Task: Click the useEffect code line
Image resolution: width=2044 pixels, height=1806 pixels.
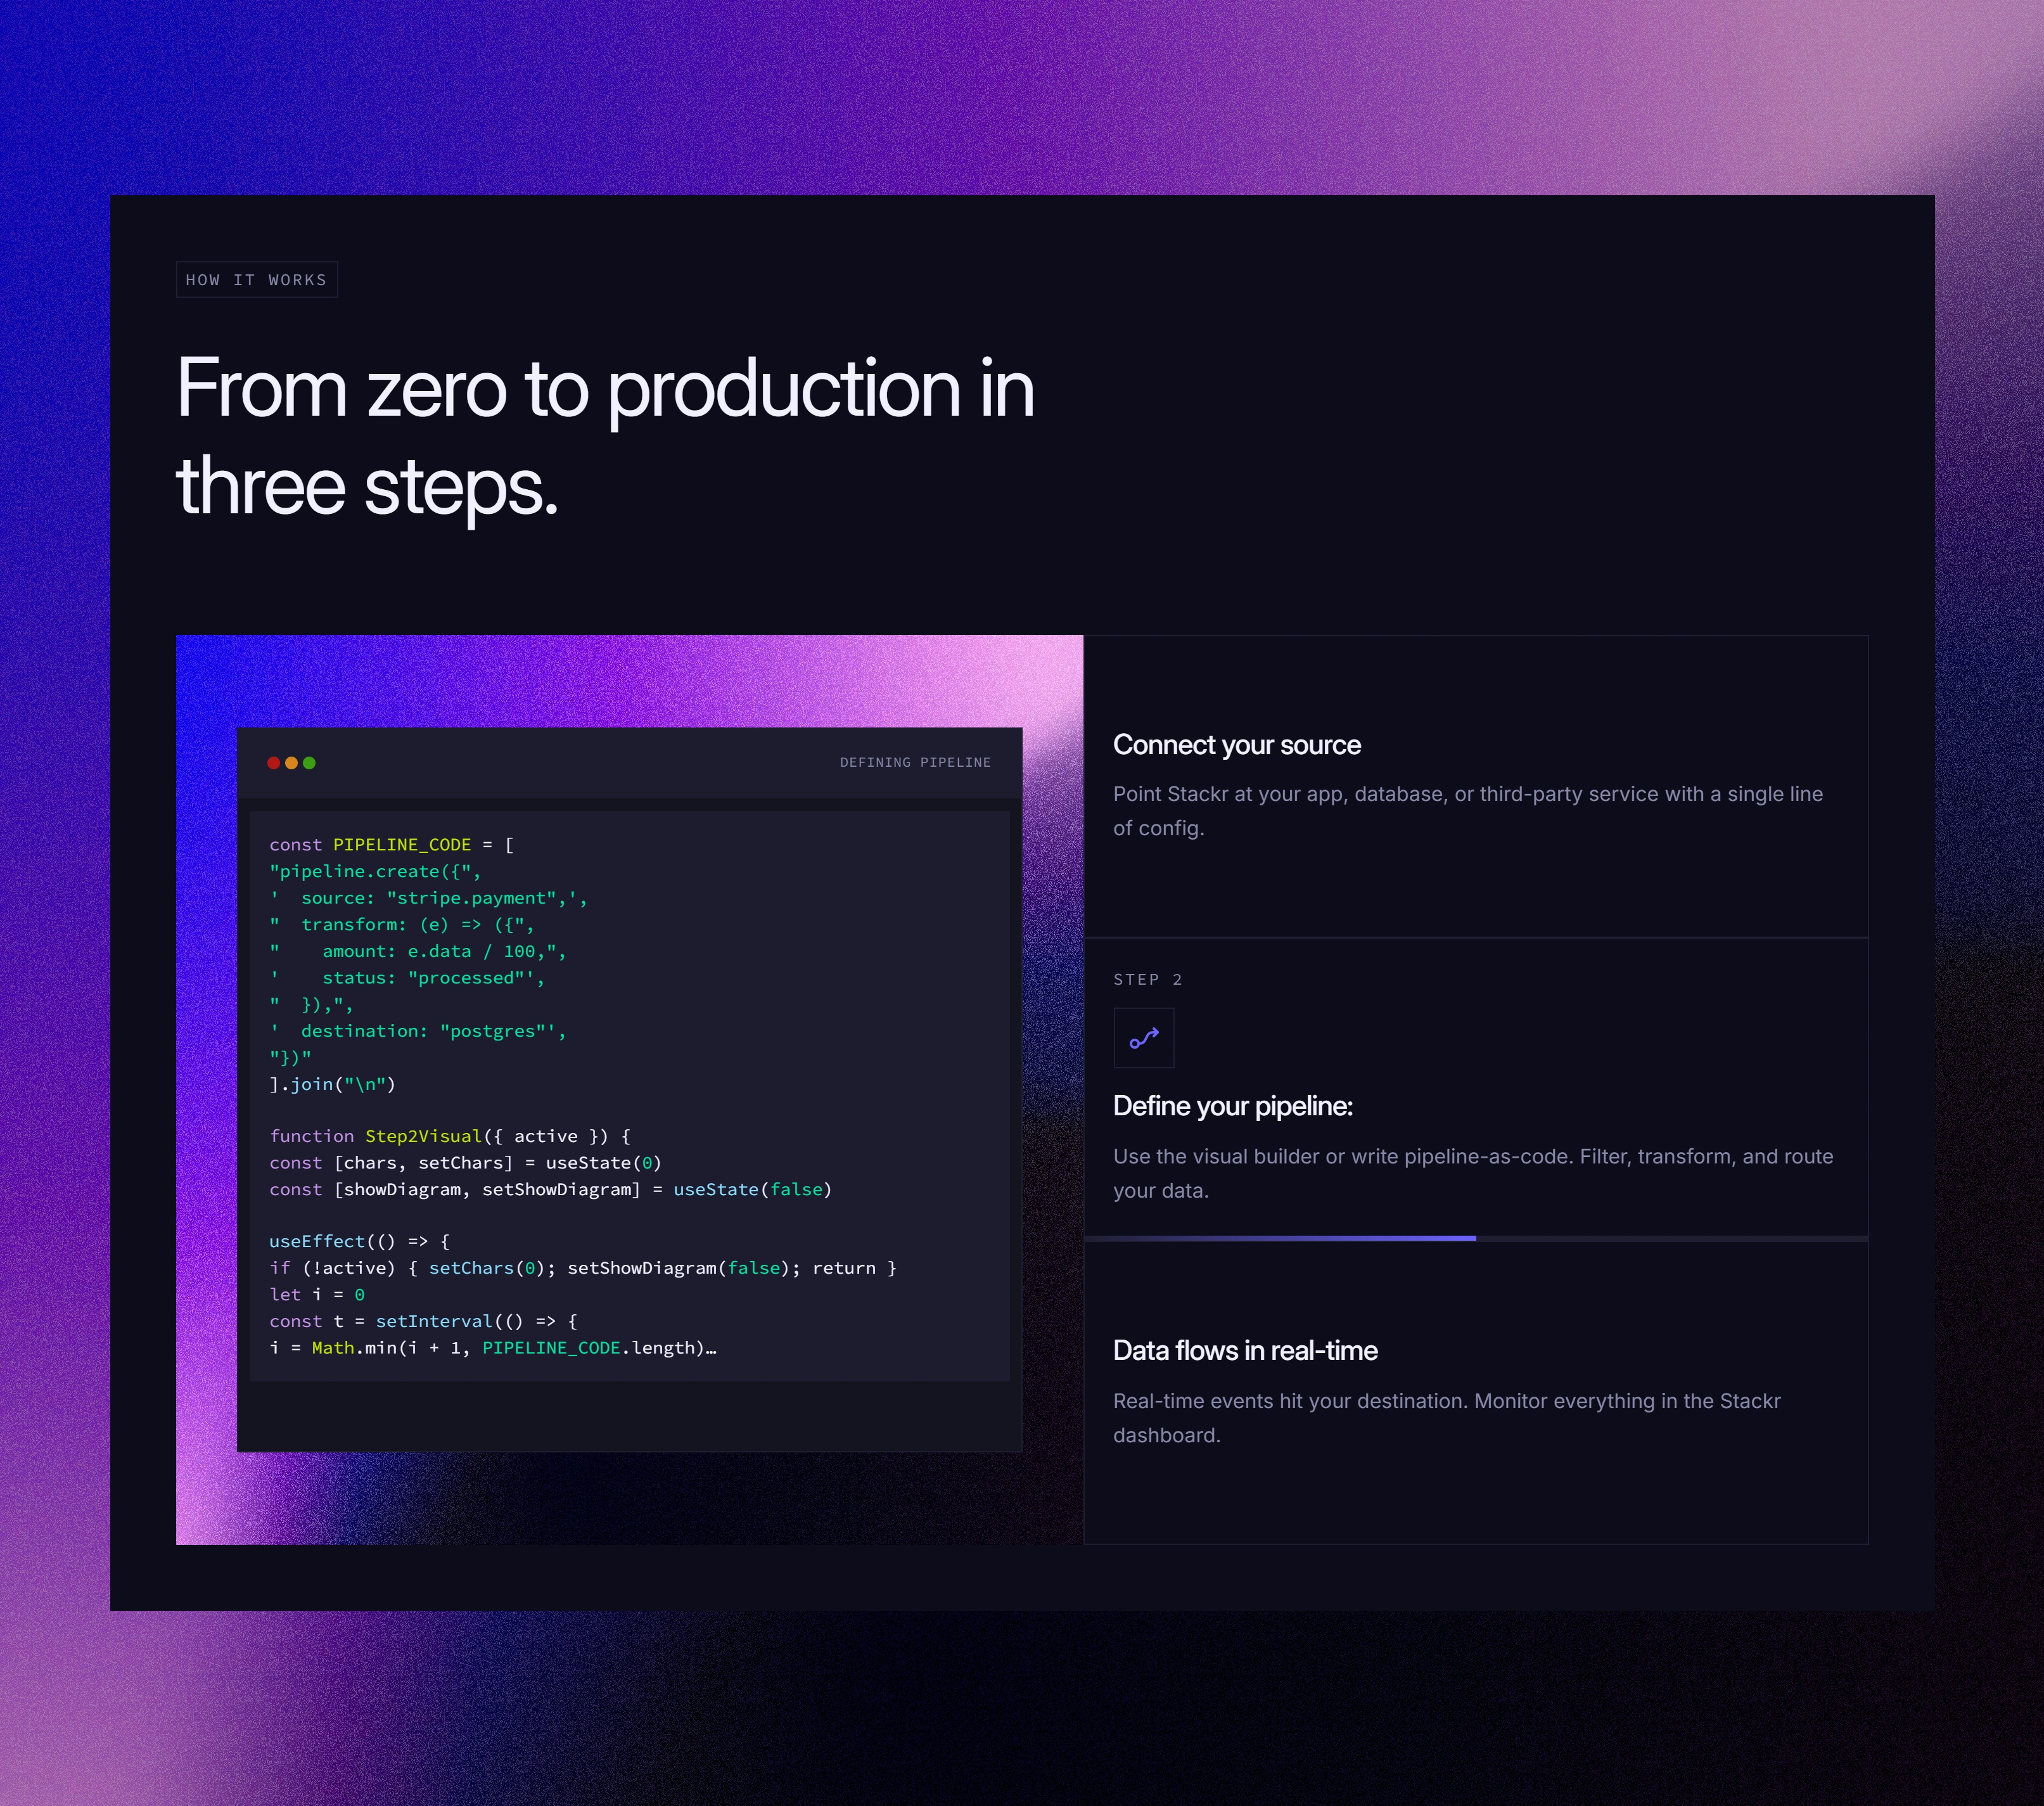Action: 359,1241
